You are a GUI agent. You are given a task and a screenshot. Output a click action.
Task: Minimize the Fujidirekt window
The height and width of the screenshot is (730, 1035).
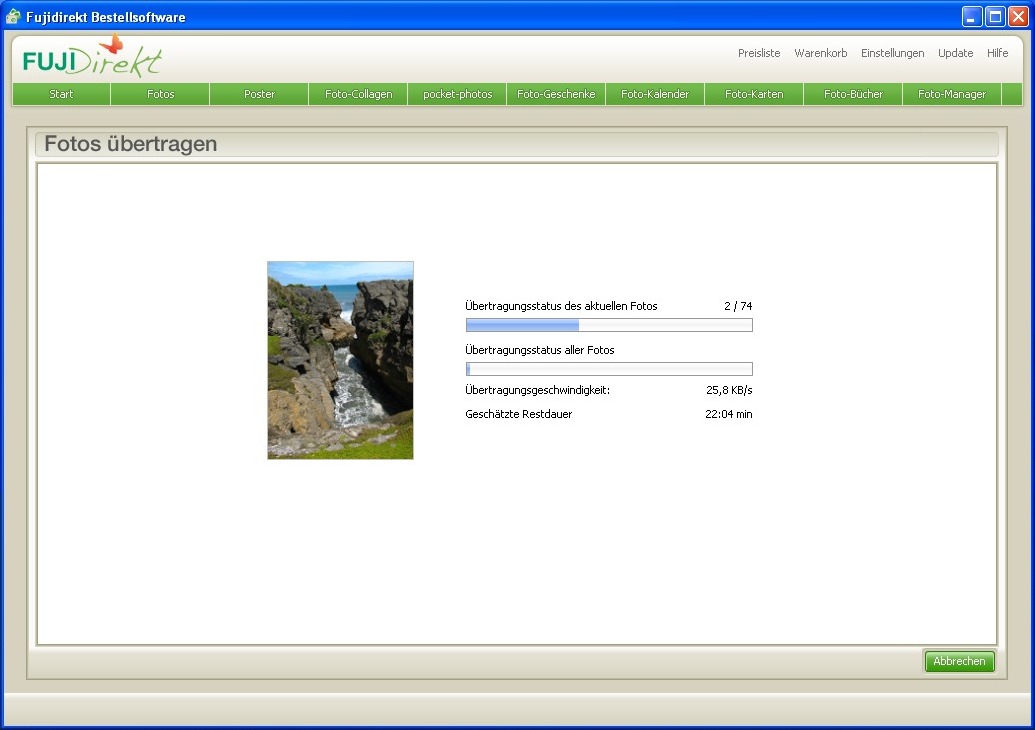pyautogui.click(x=971, y=17)
